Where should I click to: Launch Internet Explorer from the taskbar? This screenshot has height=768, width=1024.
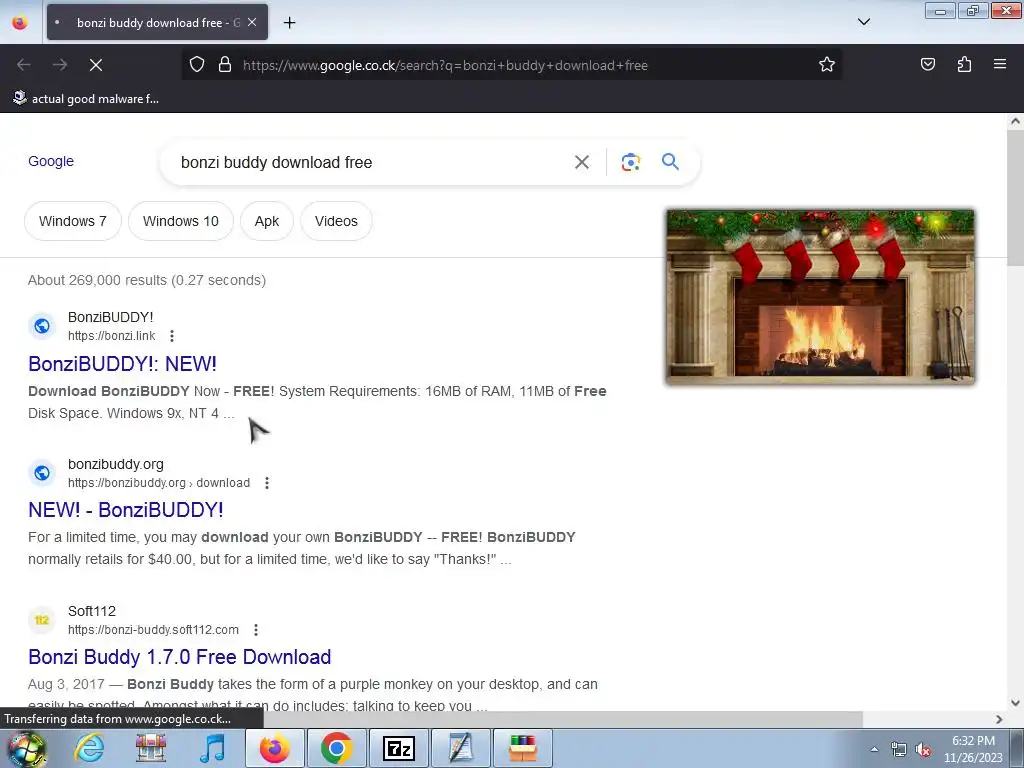(x=89, y=748)
